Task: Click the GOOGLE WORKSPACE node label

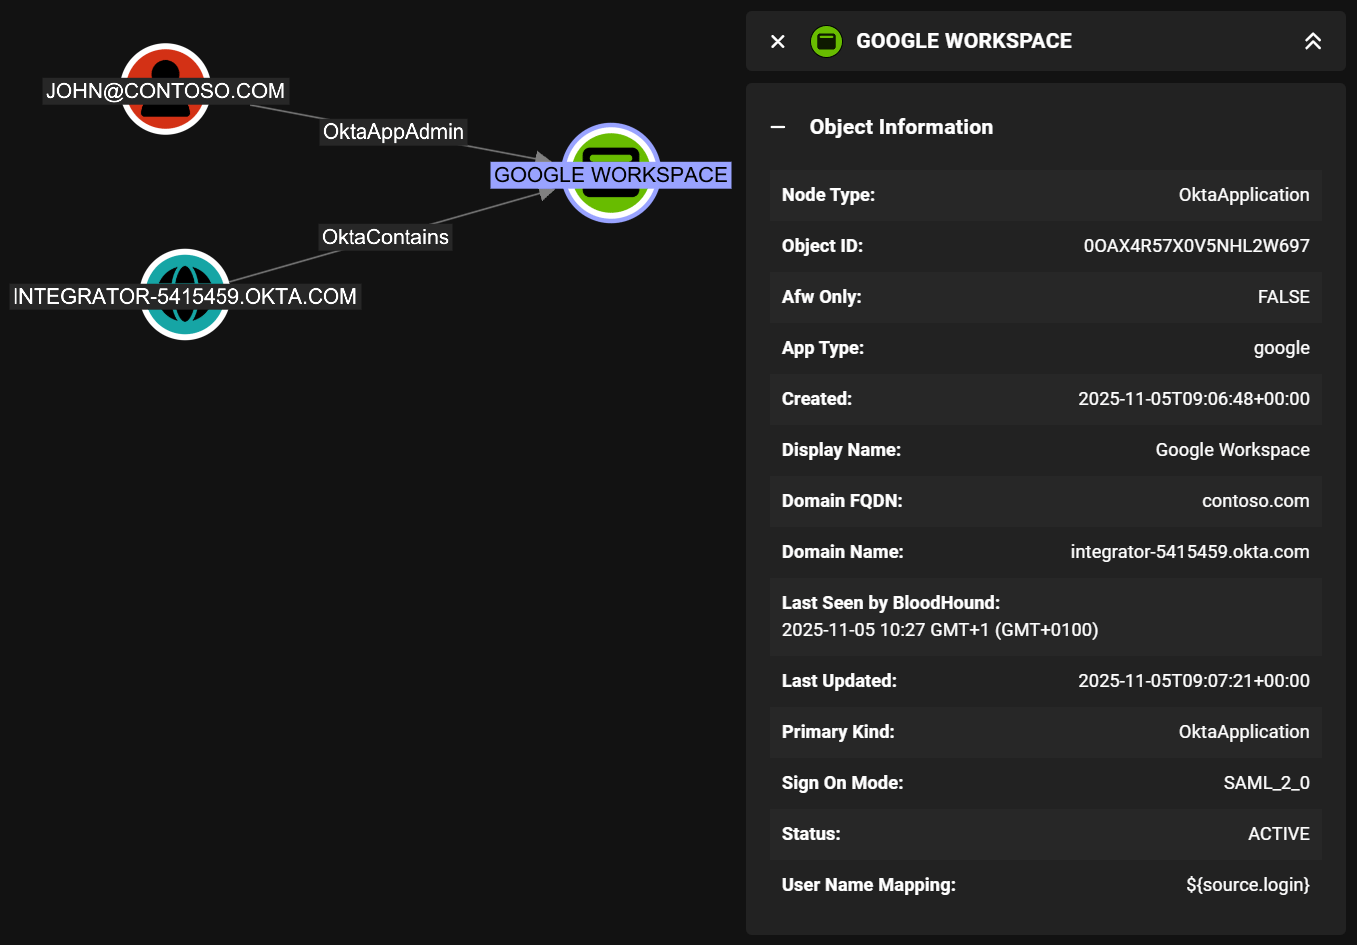Action: coord(611,175)
